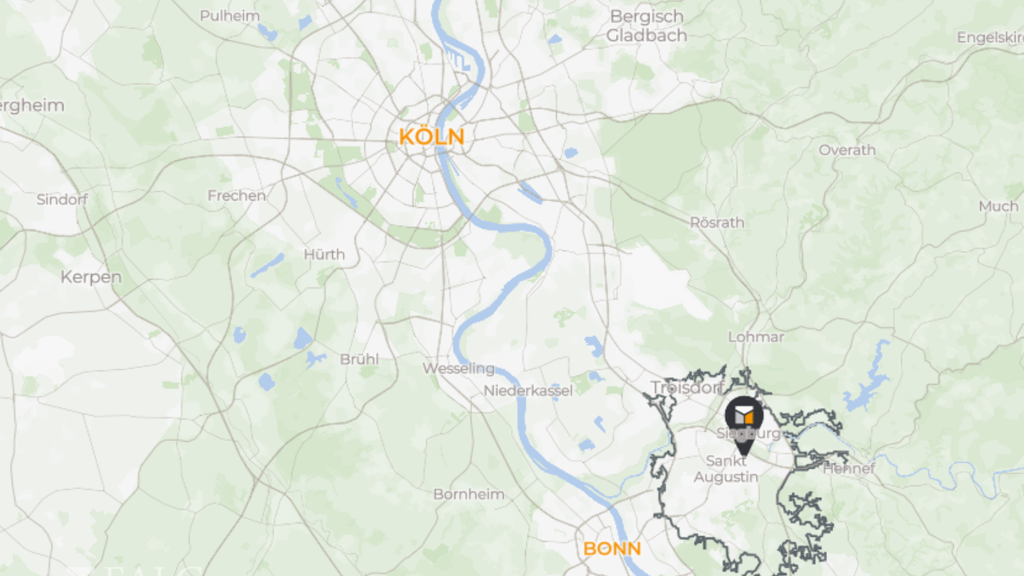Click the Sindorf town label
This screenshot has width=1024, height=576.
(62, 200)
